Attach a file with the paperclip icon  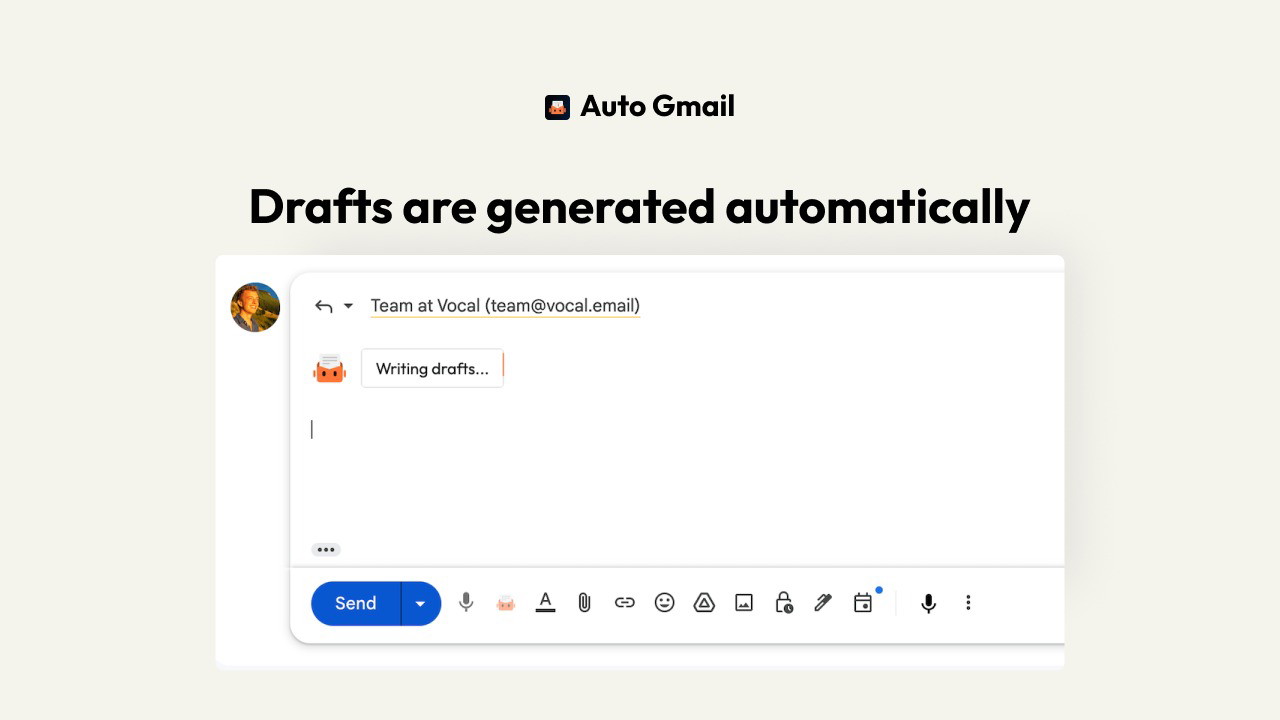[585, 603]
